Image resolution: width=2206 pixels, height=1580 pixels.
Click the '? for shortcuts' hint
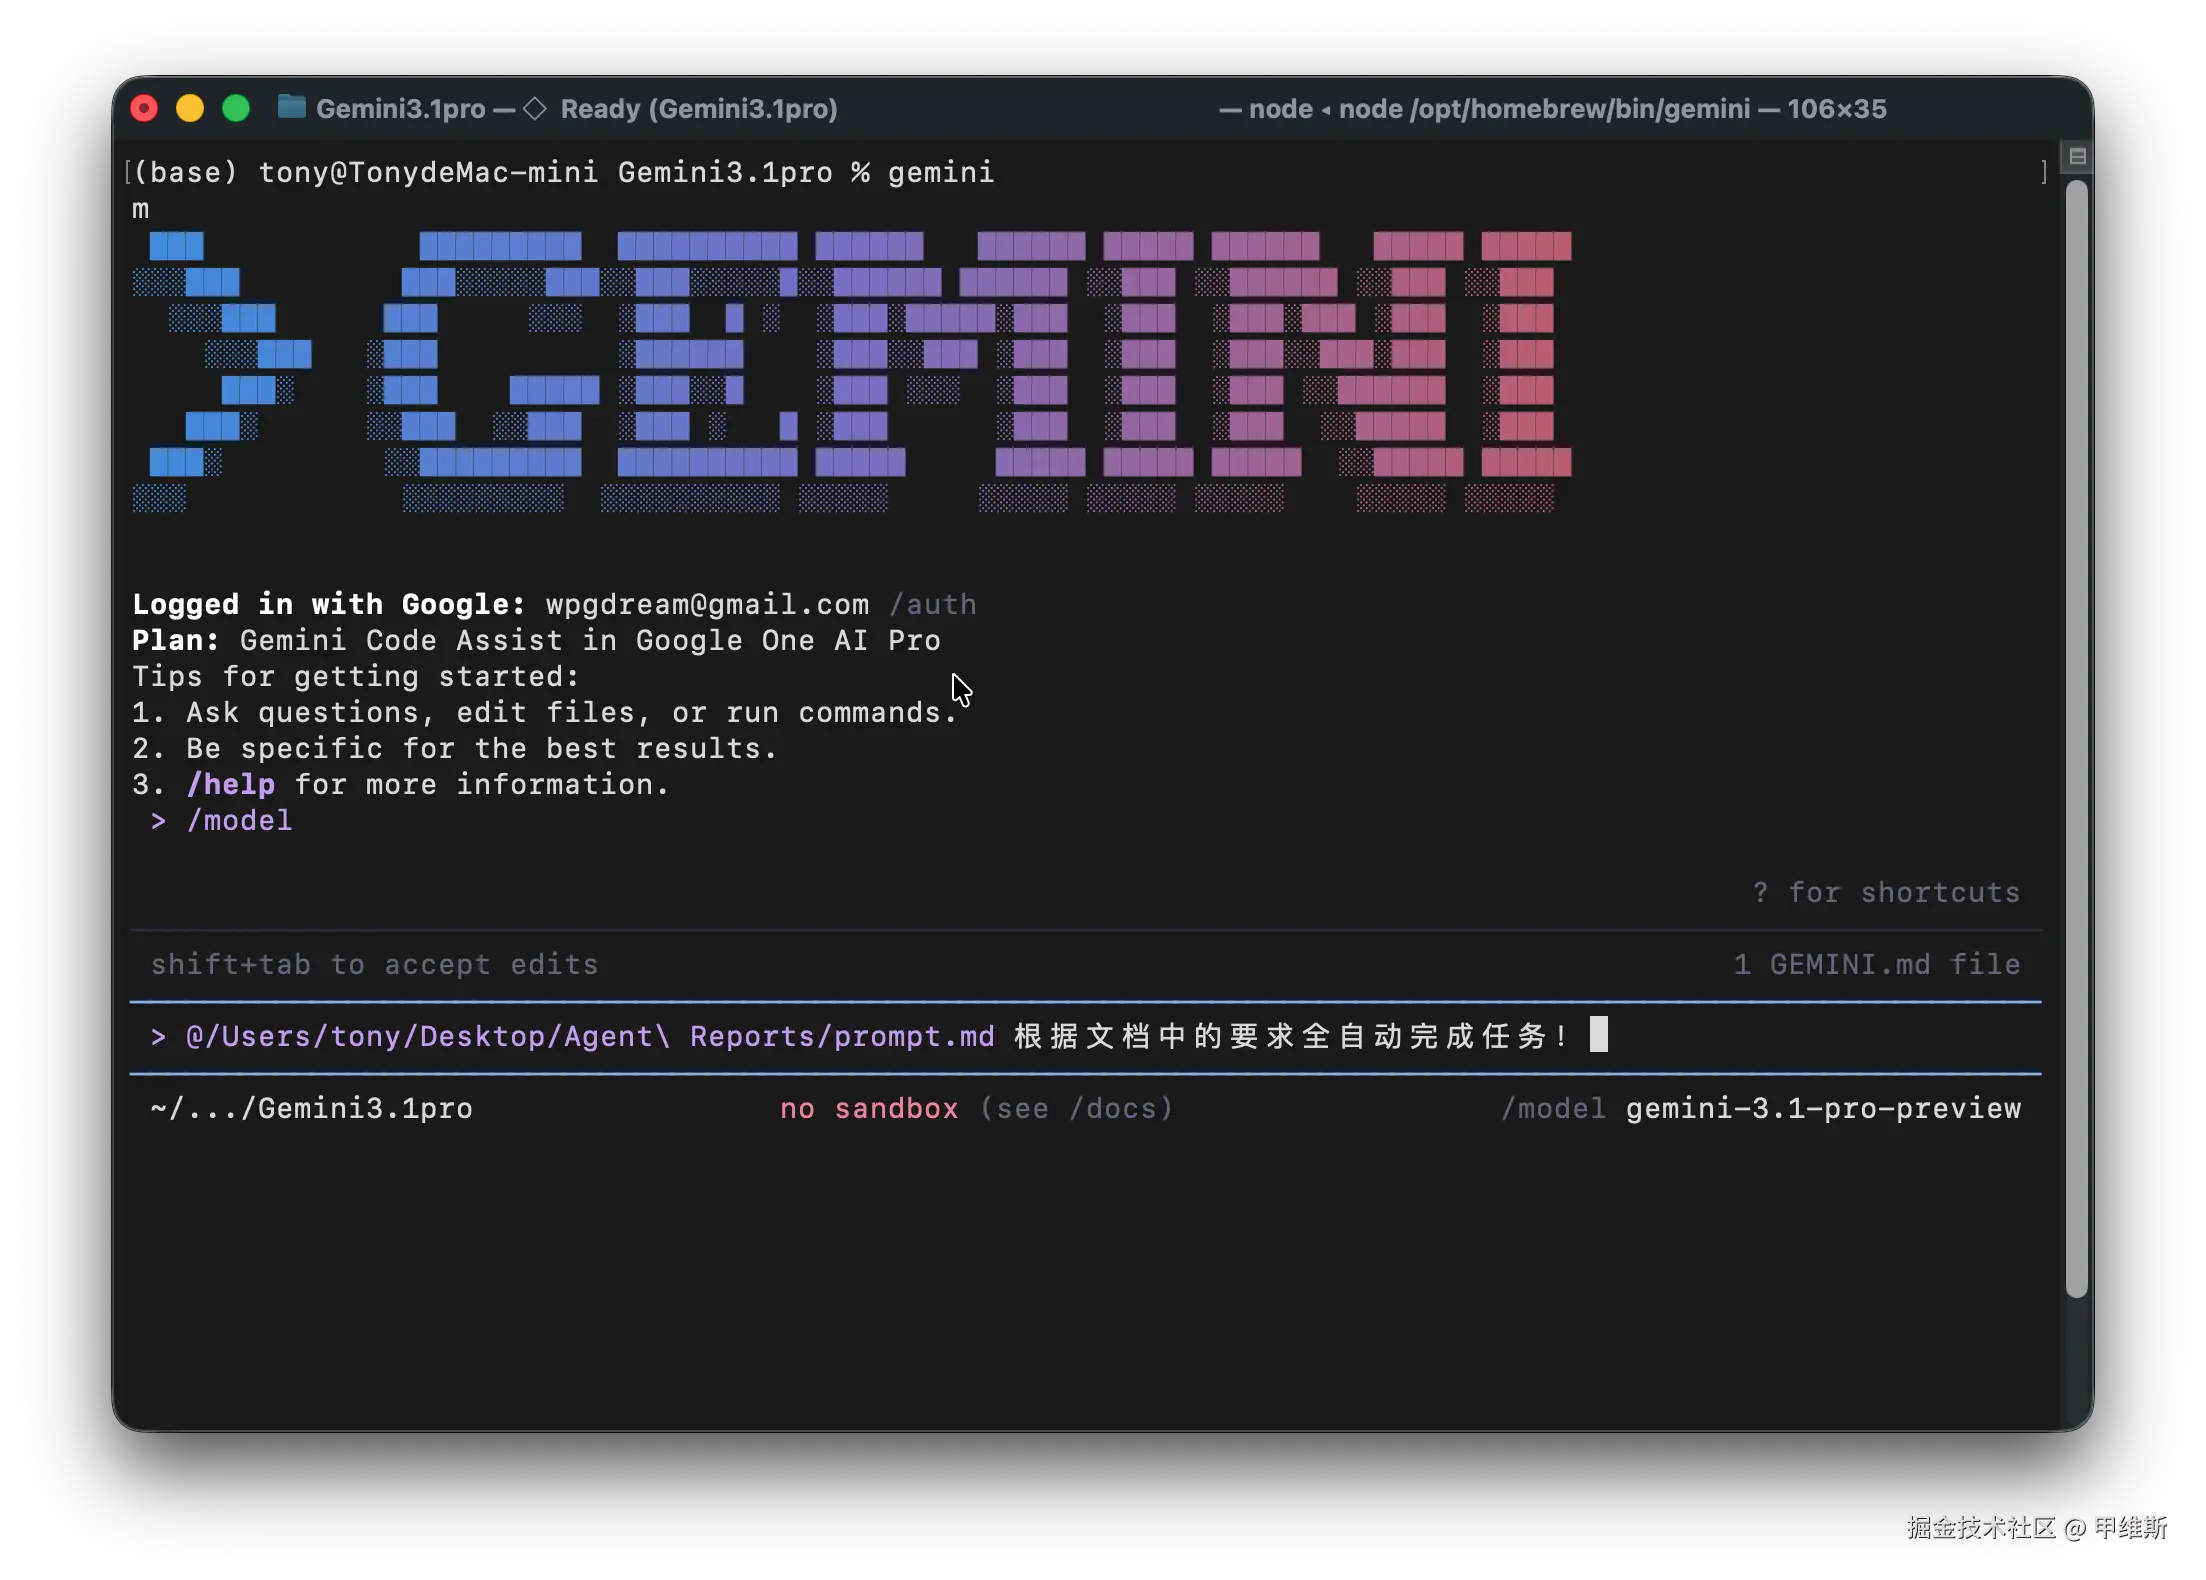[1885, 892]
